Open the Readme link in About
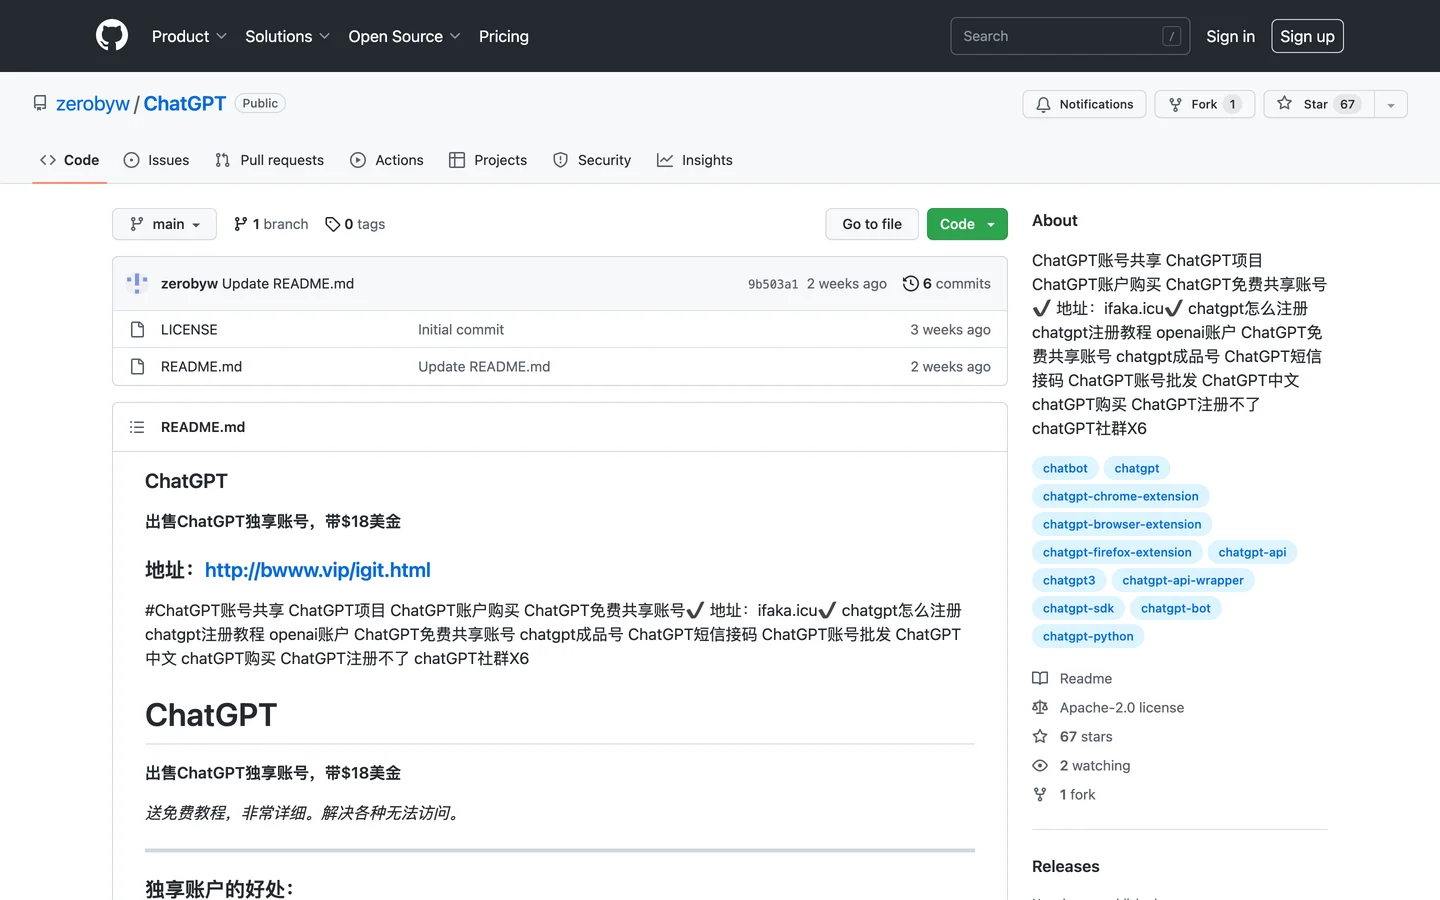1440x900 pixels. click(1072, 678)
